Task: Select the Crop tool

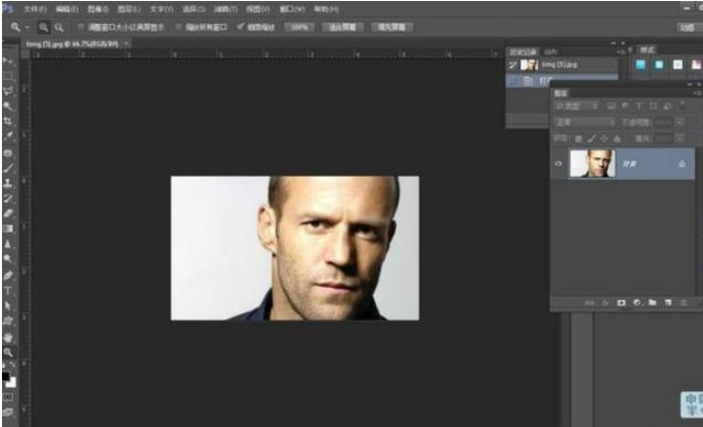Action: [8, 122]
